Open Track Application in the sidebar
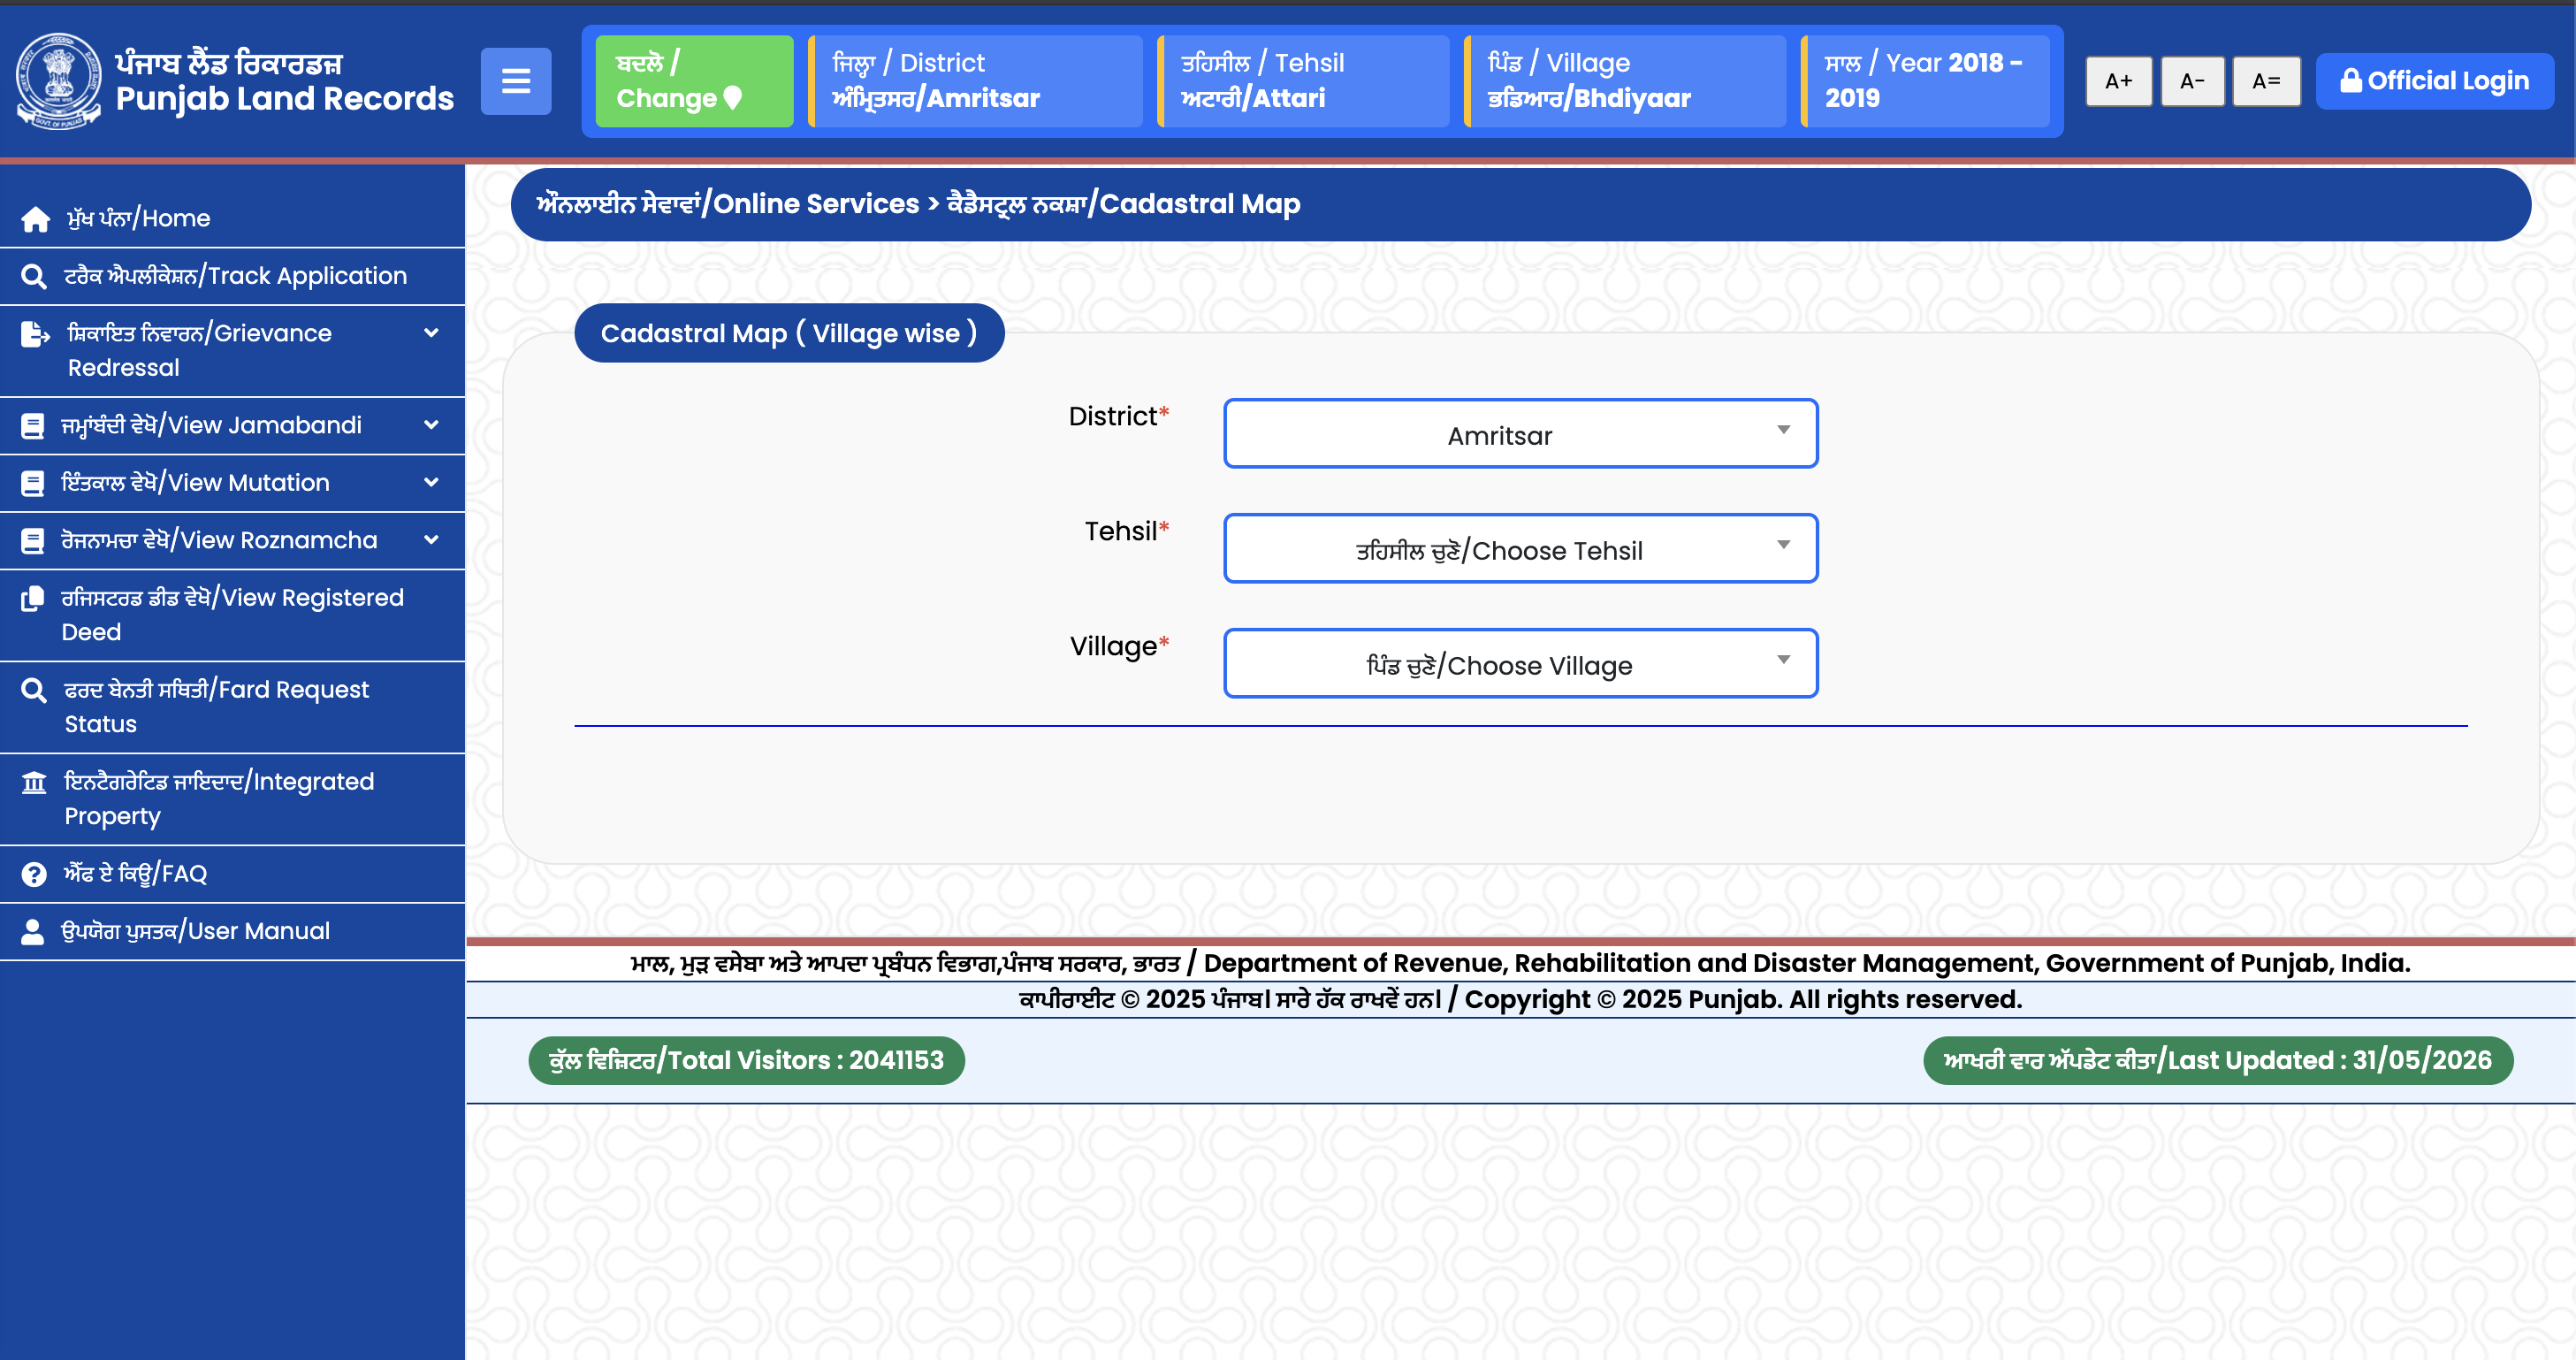 pyautogui.click(x=232, y=276)
